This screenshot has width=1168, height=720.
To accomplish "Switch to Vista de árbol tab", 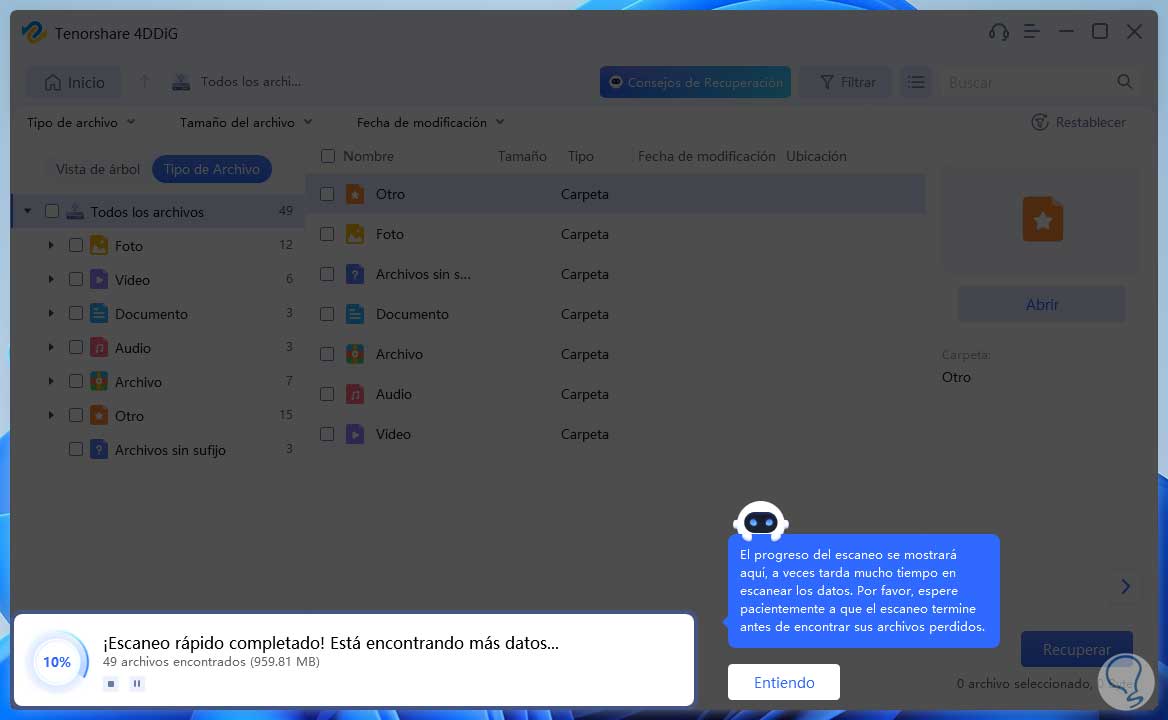I will click(98, 169).
